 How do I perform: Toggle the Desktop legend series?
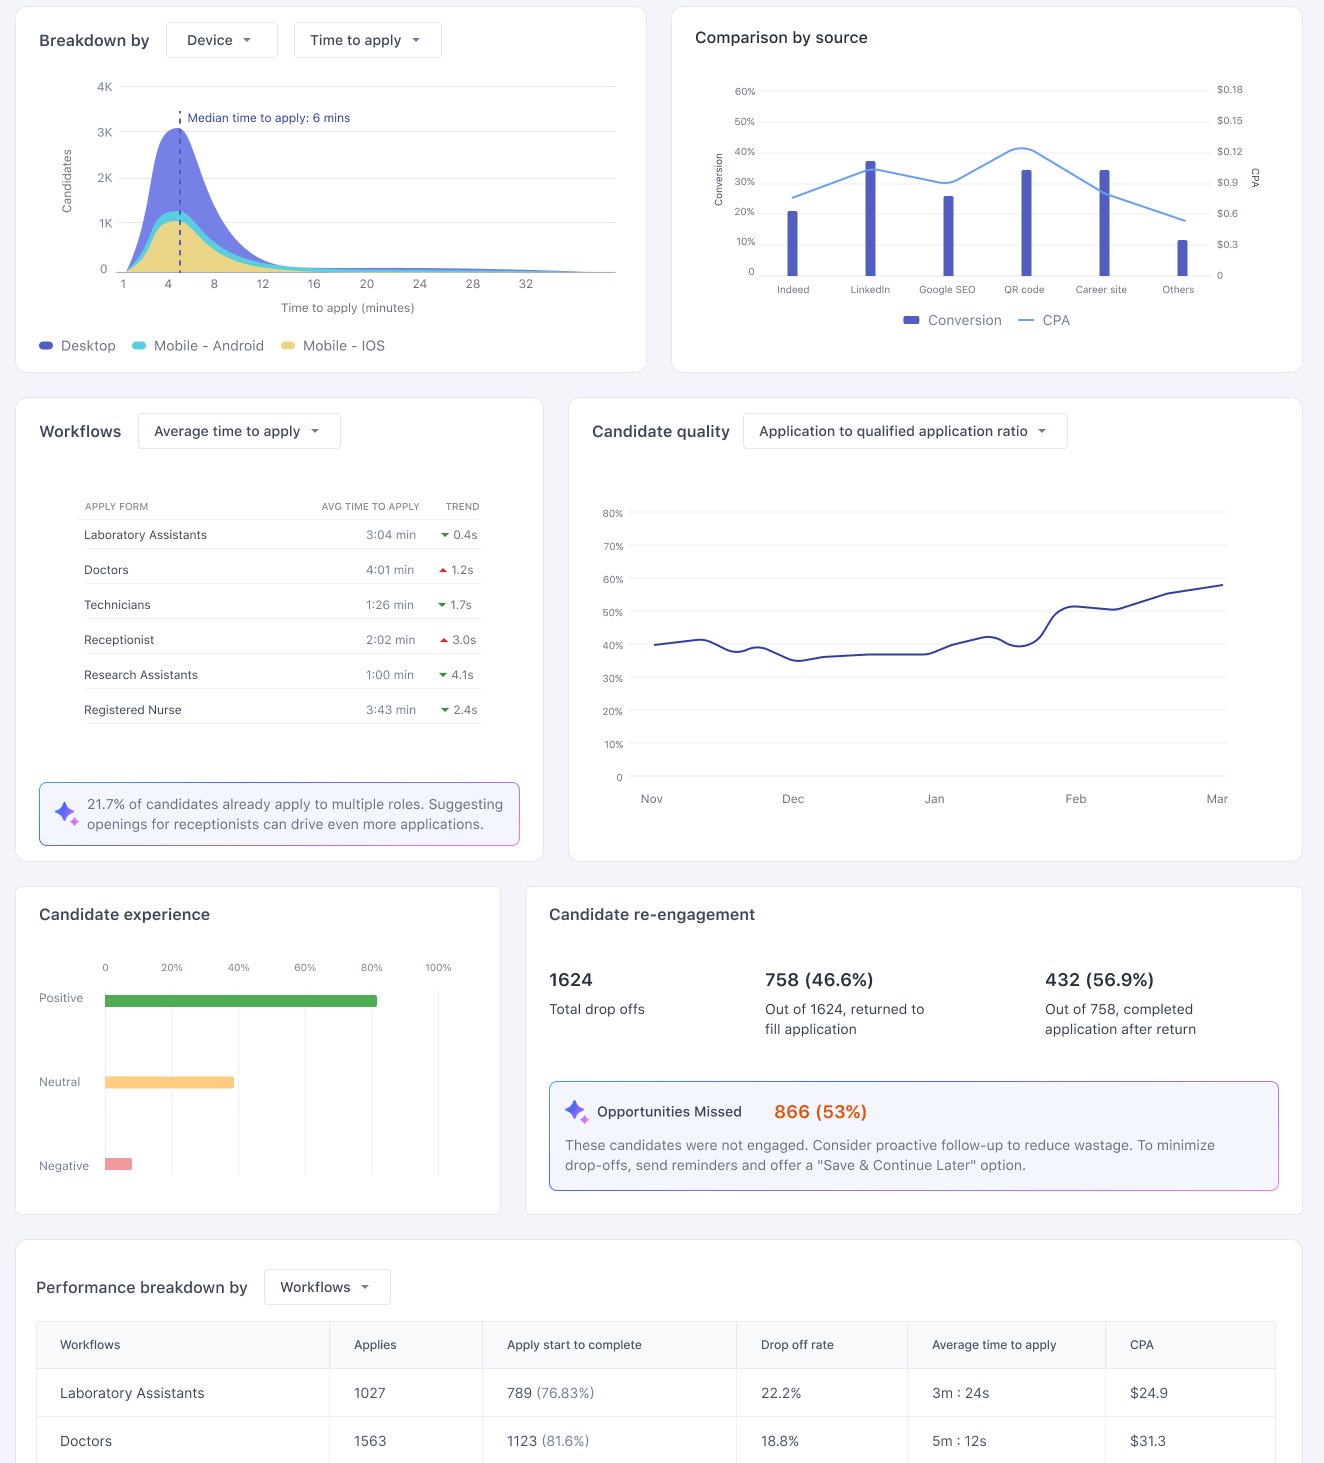click(x=77, y=346)
